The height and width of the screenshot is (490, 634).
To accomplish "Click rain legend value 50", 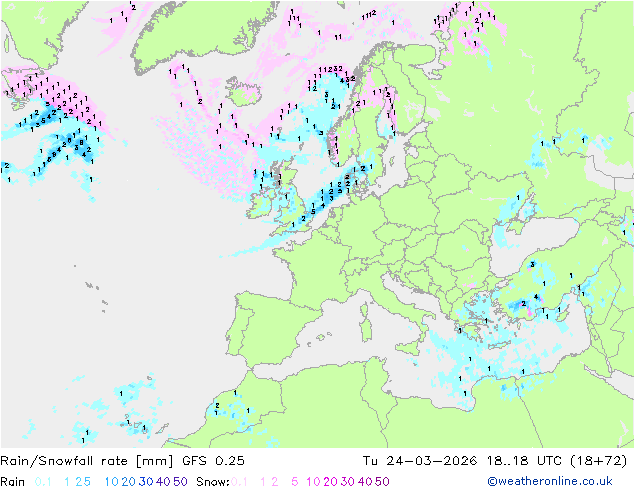I will point(180,482).
